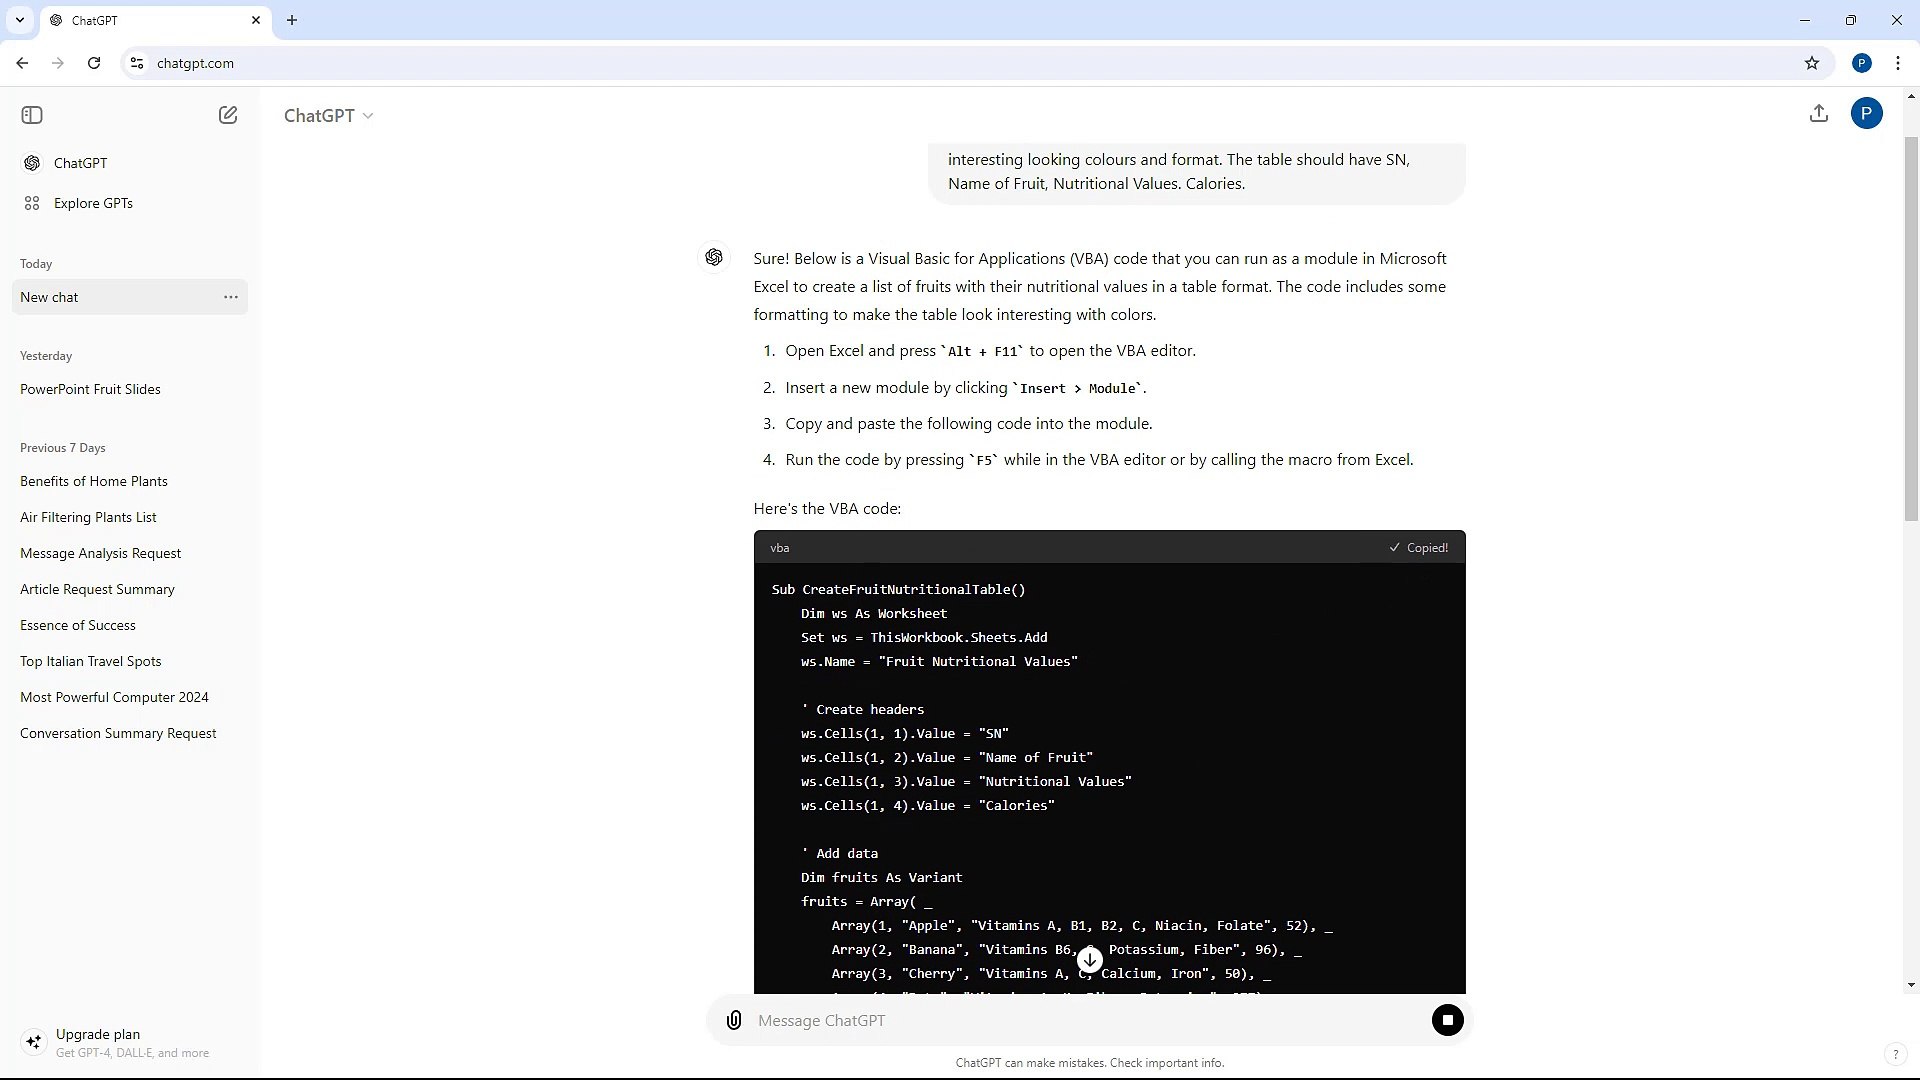This screenshot has height=1080, width=1920.
Task: Open the user profile avatar menu
Action: [1866, 114]
